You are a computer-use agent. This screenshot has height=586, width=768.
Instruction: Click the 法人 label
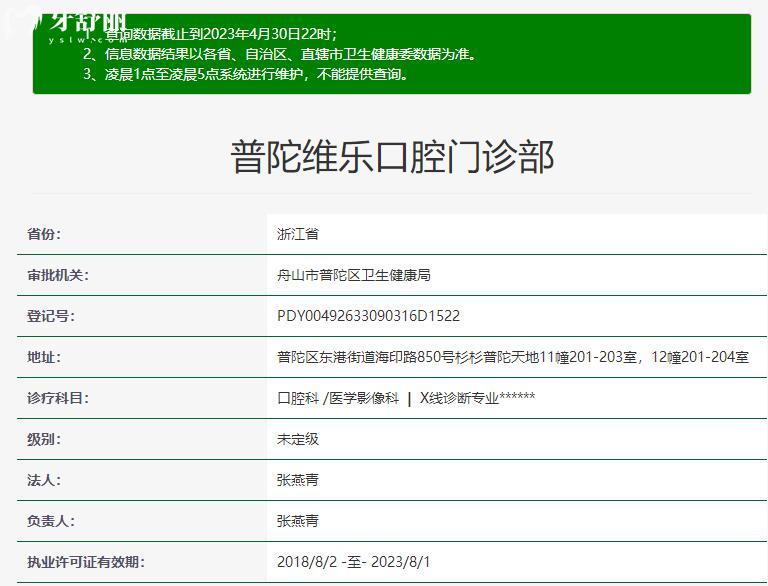[x=44, y=480]
